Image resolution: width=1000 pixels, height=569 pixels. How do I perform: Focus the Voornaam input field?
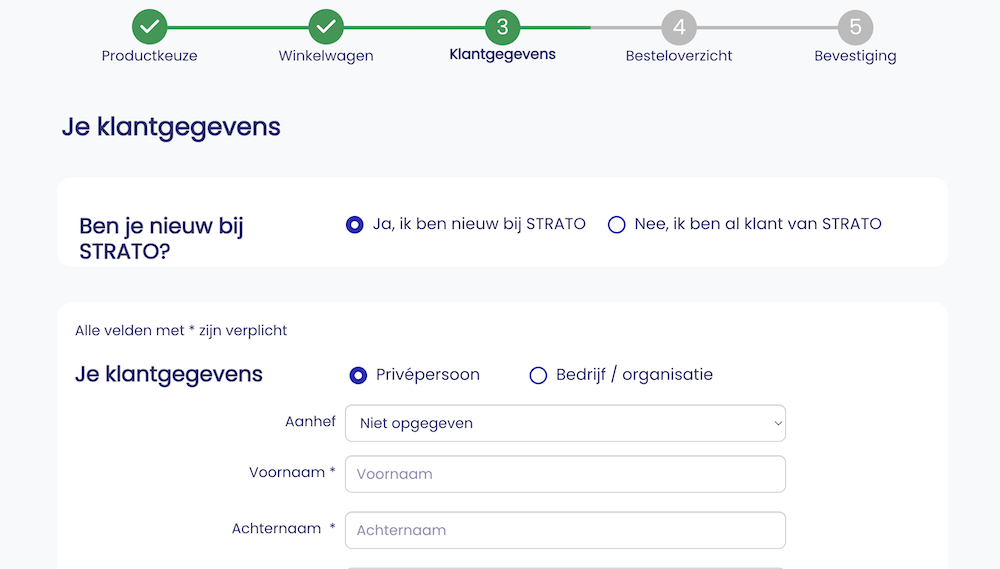tap(565, 474)
